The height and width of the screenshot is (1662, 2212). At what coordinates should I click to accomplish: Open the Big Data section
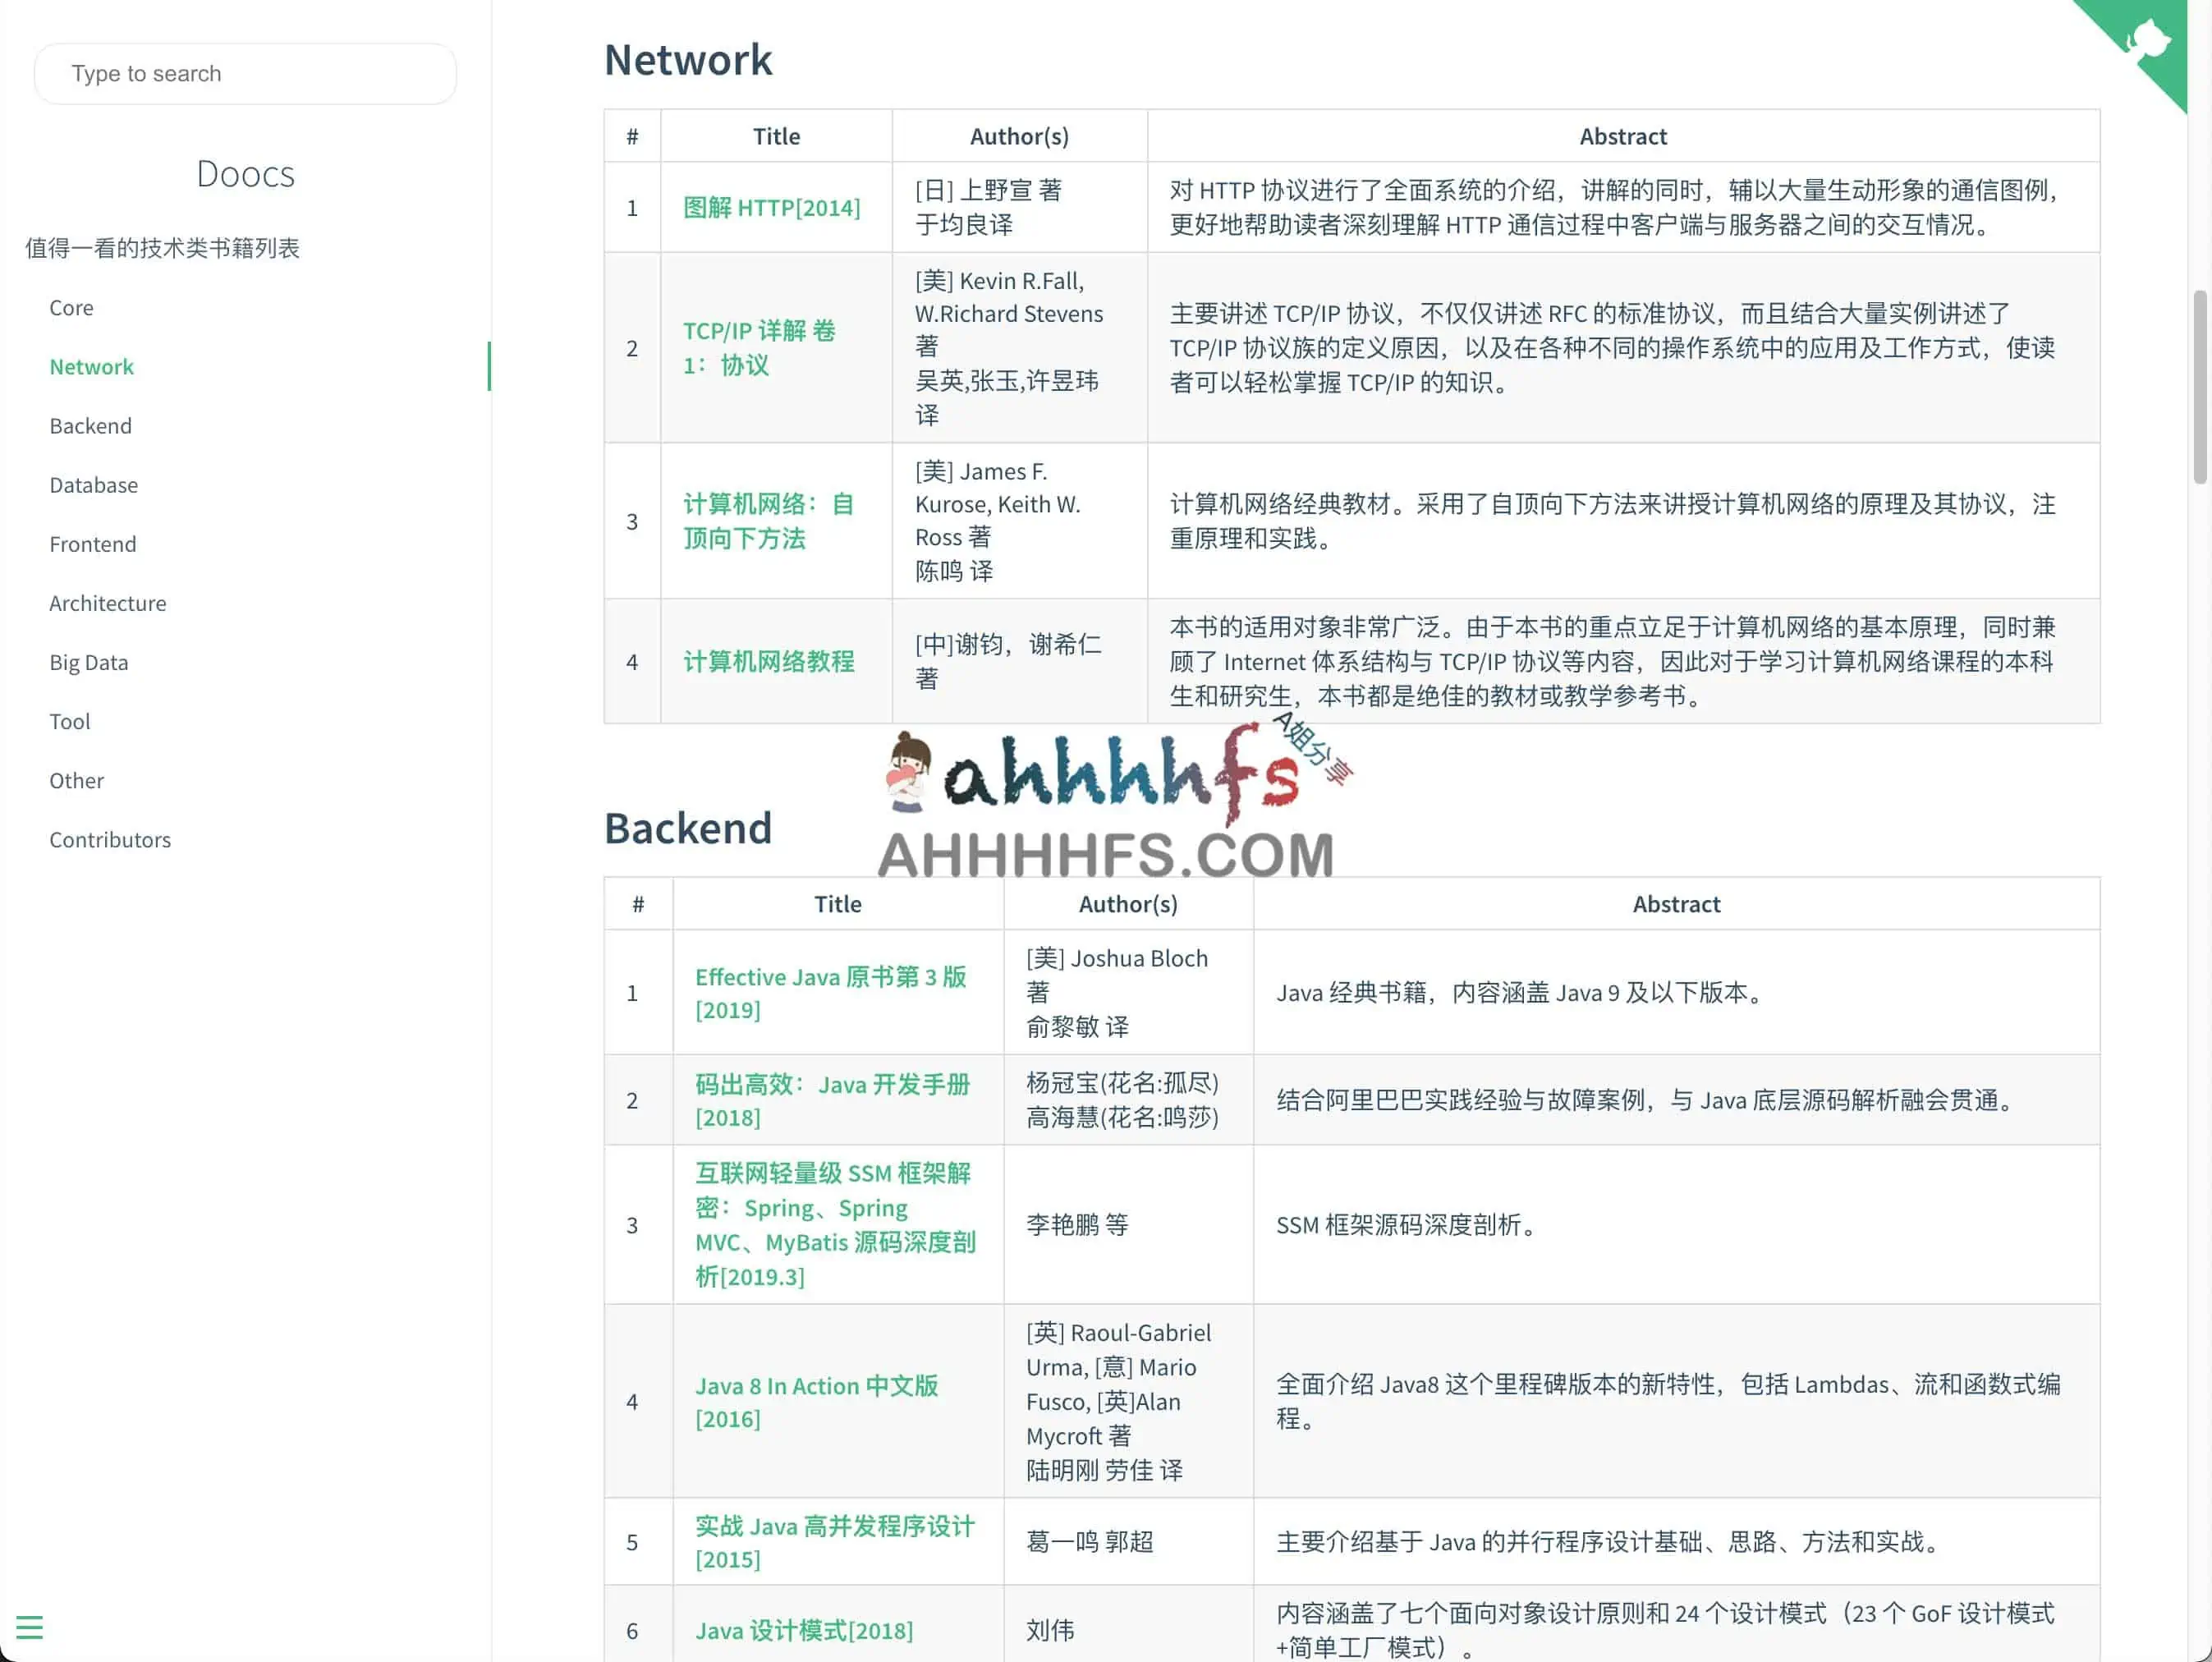88,661
